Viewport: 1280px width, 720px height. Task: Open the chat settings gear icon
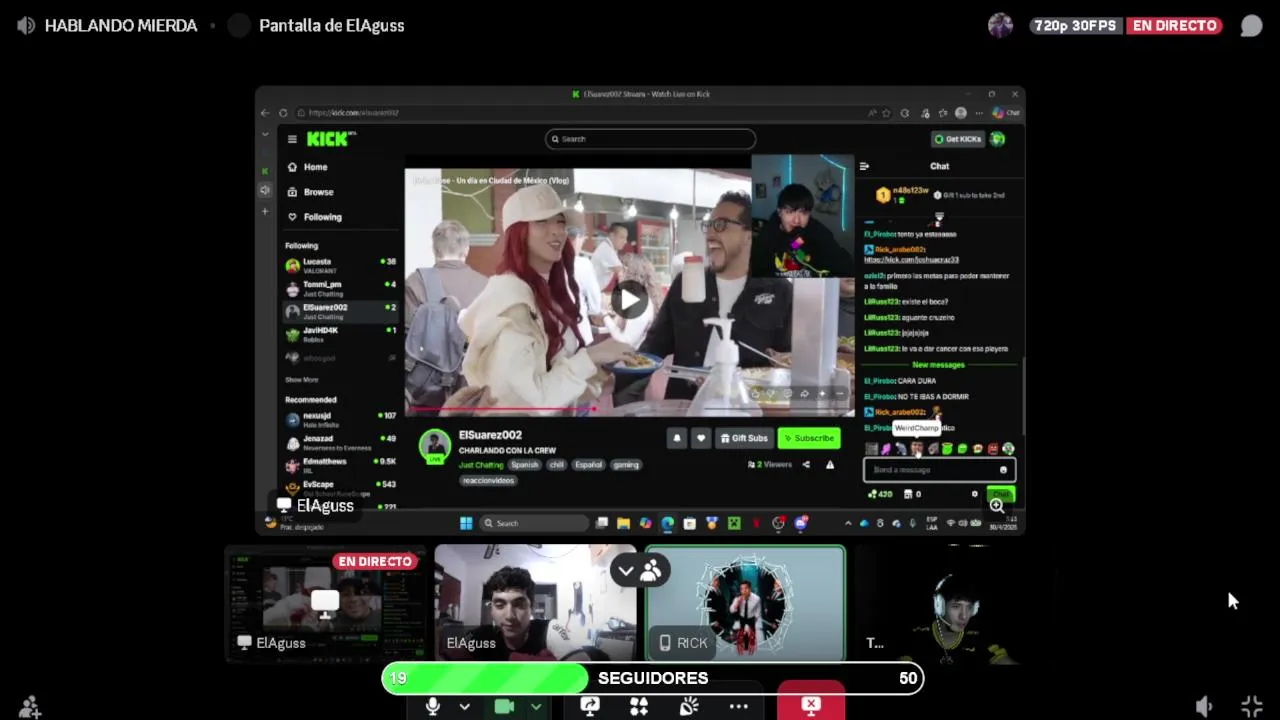pos(975,494)
